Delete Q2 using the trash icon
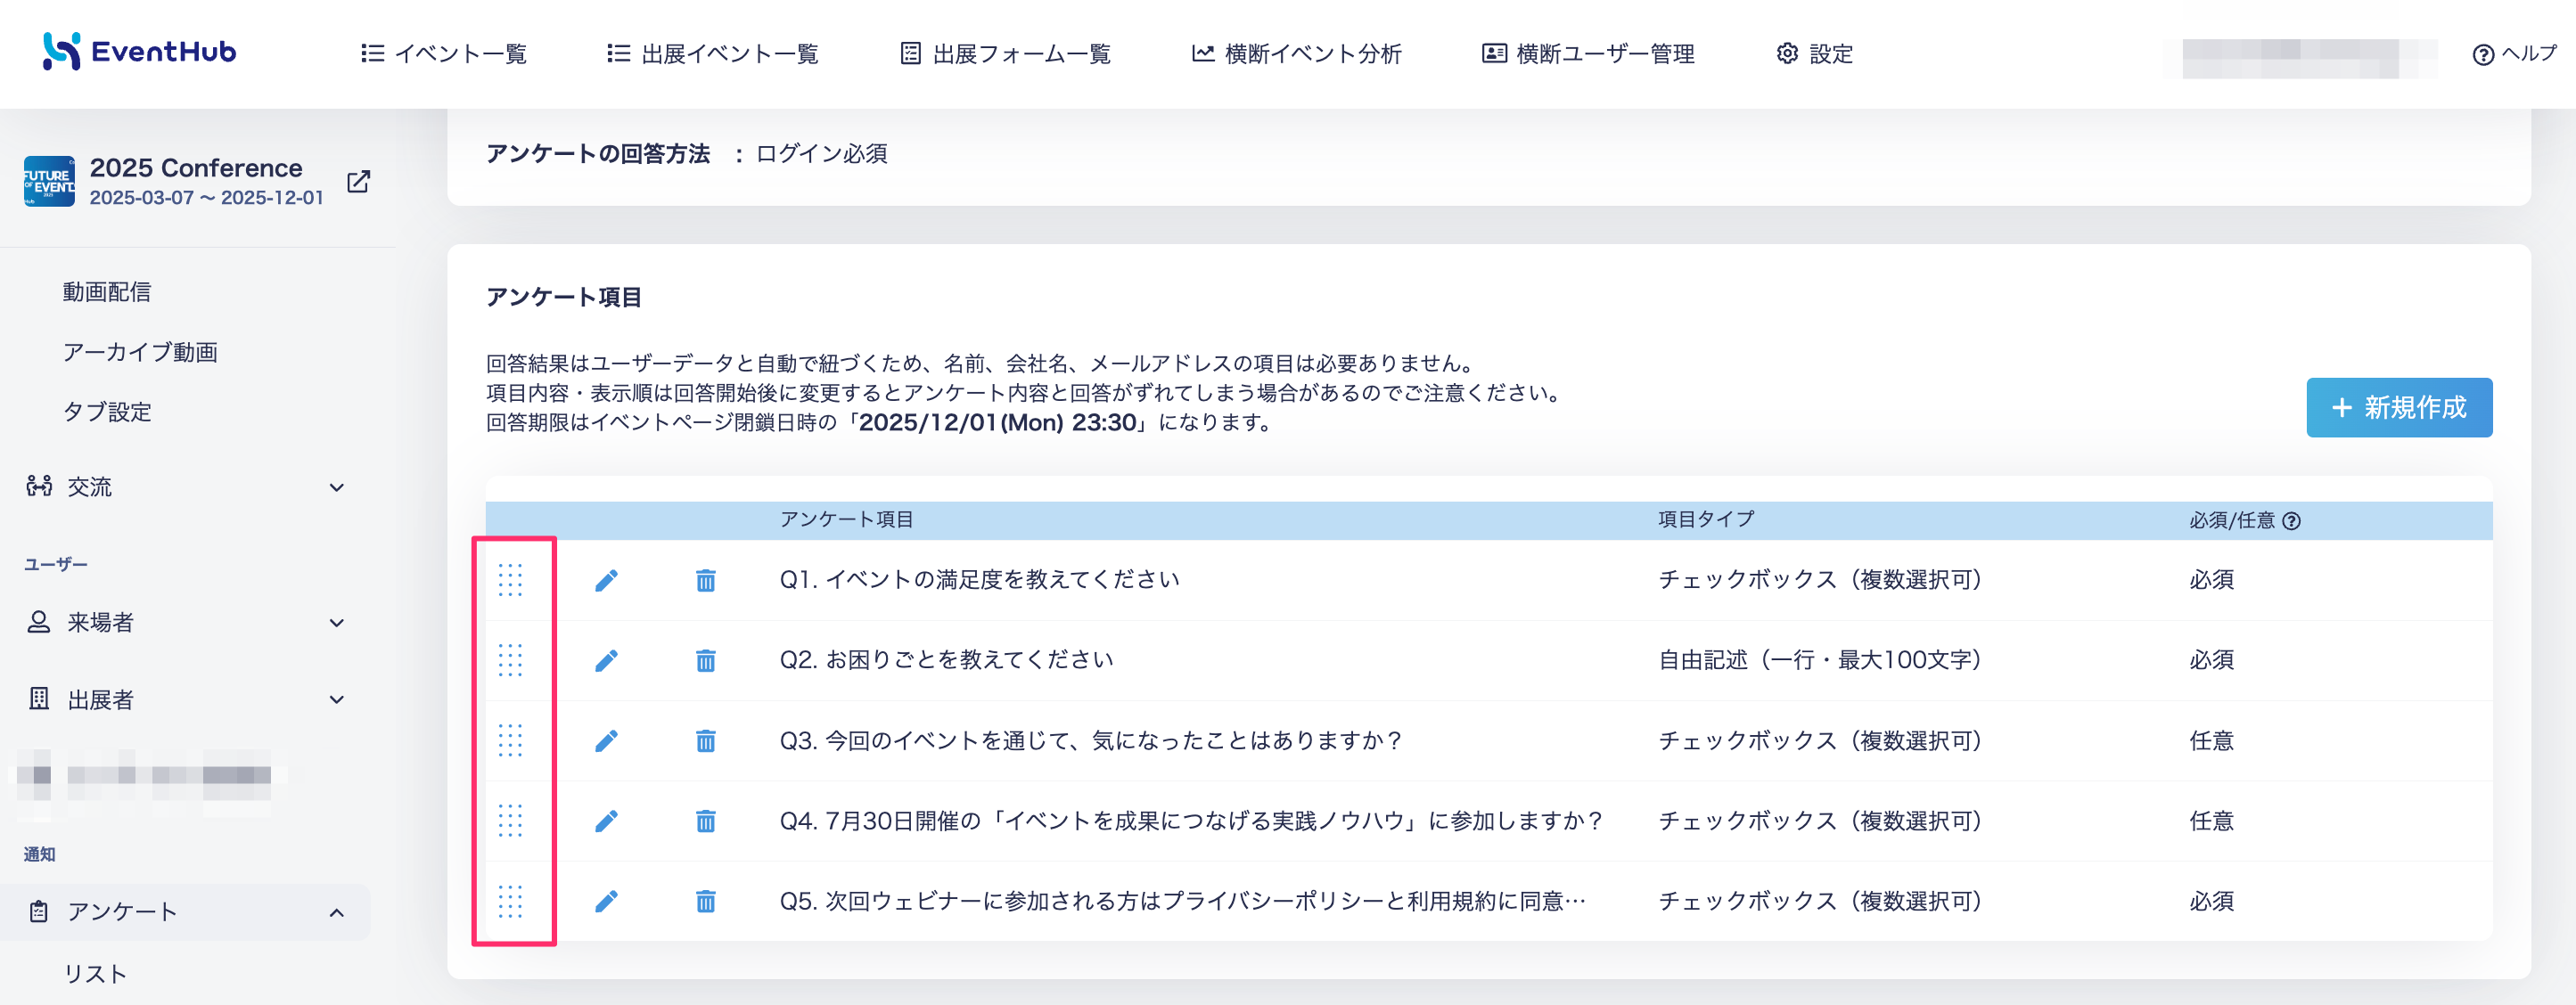The image size is (2576, 1005). coord(705,661)
